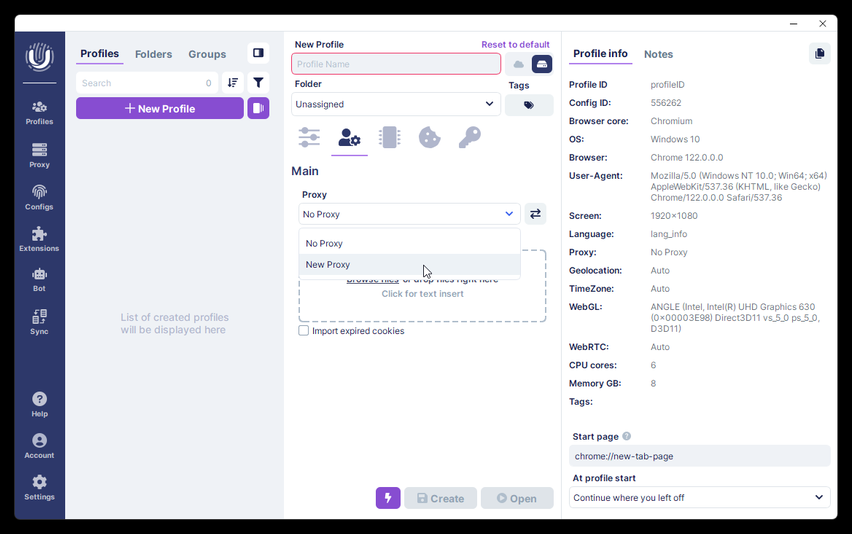The image size is (852, 534).
Task: Toggle the side panel layout icon near Groups
Action: [x=258, y=53]
